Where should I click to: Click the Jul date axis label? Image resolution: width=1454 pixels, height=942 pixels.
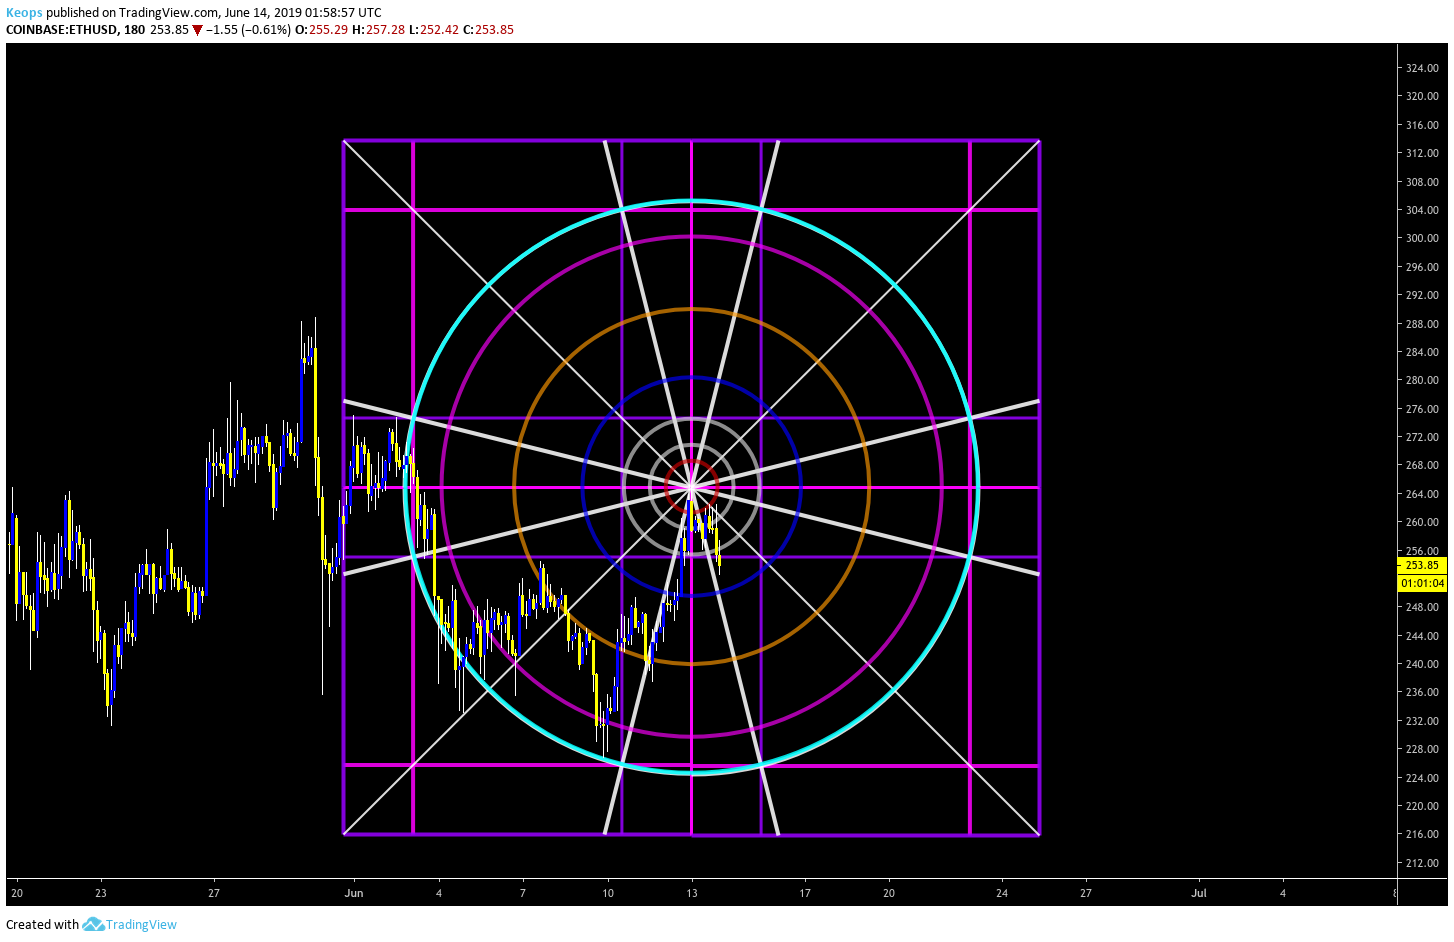(x=1199, y=893)
